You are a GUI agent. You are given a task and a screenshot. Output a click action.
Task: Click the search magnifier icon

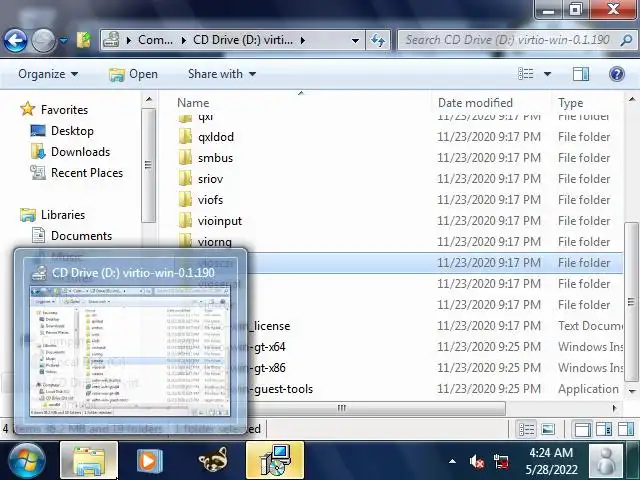click(x=626, y=40)
